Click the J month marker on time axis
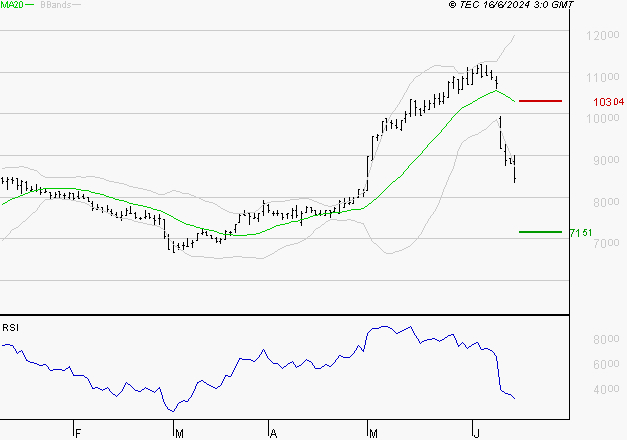Viewport: 627px width, 440px height. coord(476,434)
